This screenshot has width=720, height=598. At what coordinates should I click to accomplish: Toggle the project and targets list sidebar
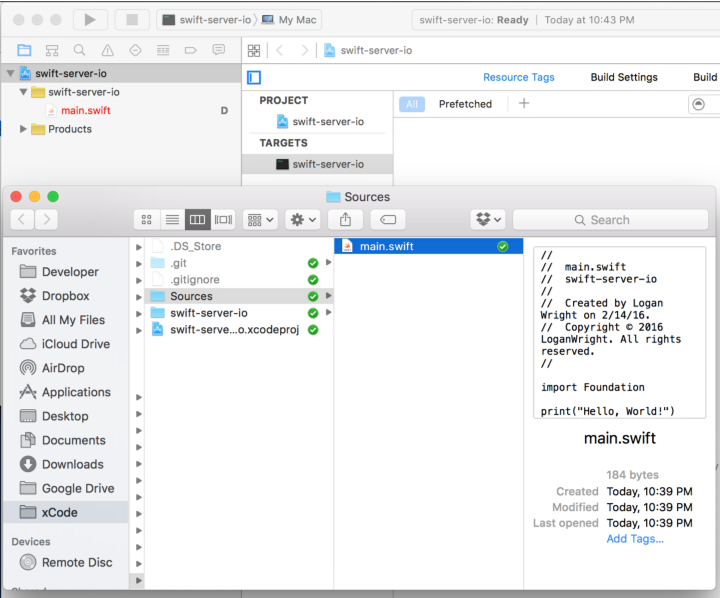point(254,77)
